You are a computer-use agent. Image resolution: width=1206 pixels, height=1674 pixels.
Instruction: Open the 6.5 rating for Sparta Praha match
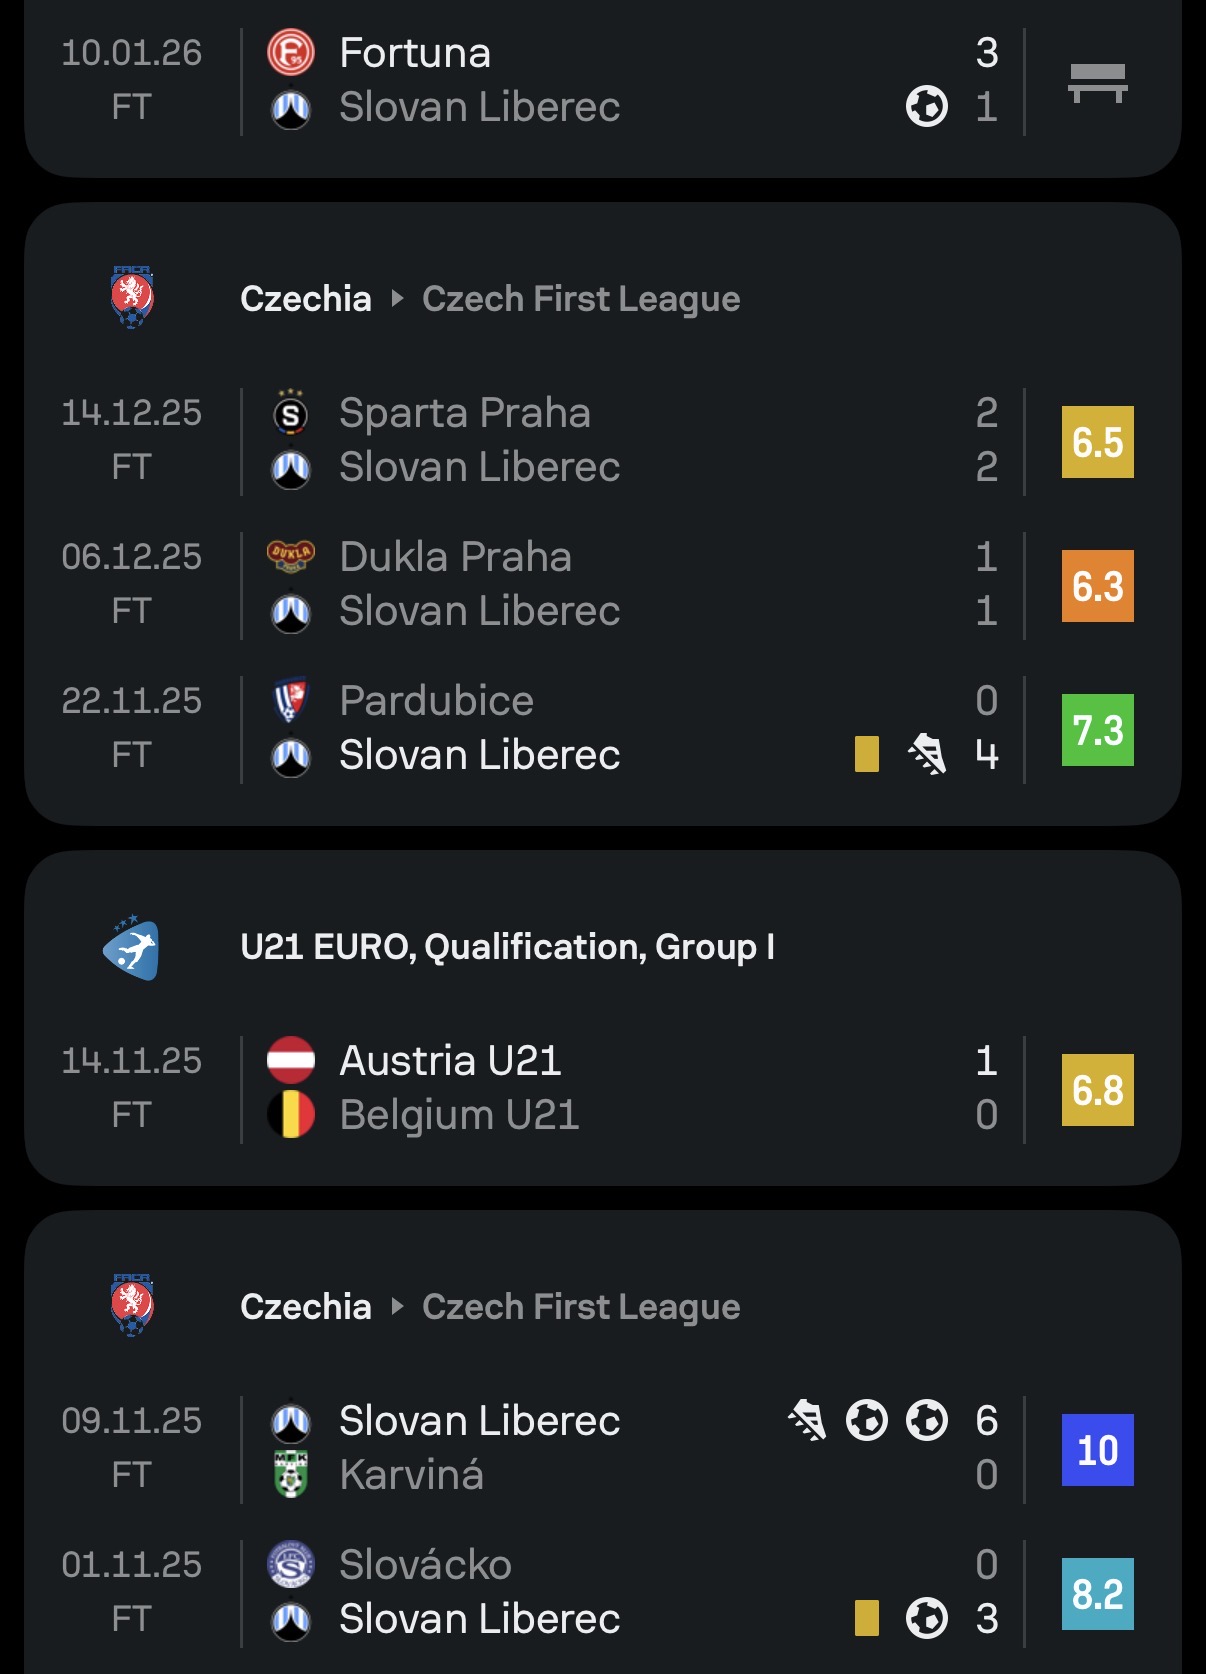point(1097,442)
